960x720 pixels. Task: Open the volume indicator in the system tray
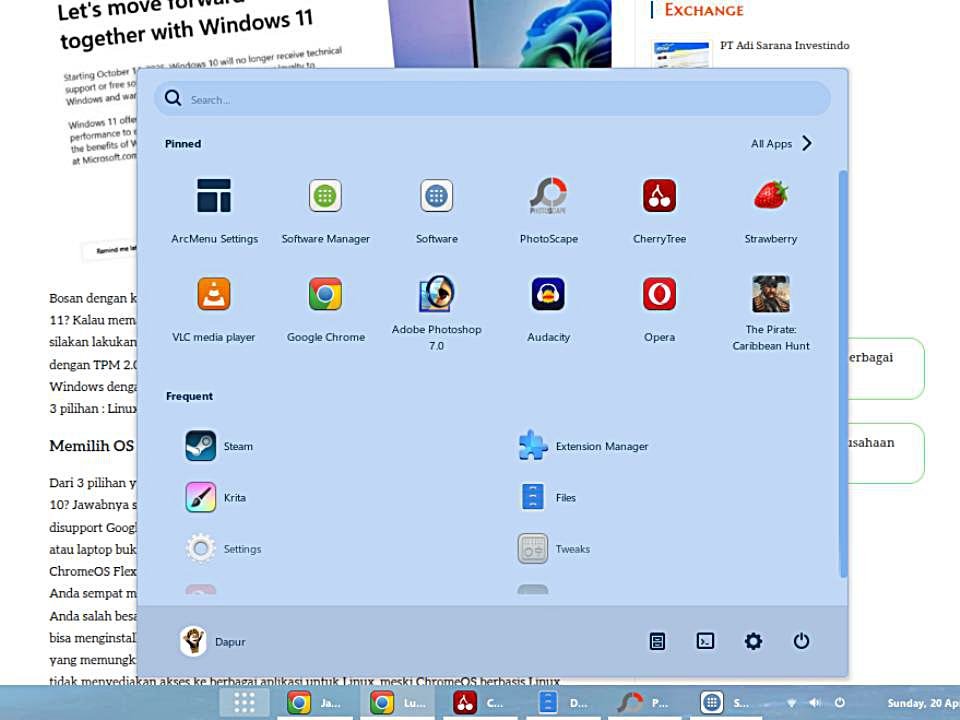[x=816, y=703]
